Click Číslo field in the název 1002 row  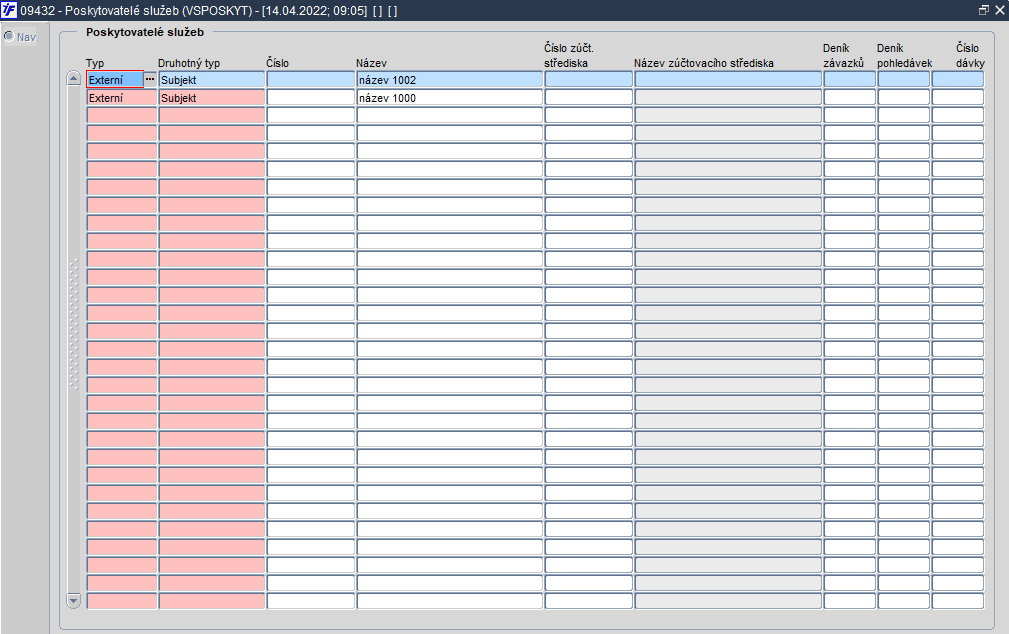tap(311, 79)
